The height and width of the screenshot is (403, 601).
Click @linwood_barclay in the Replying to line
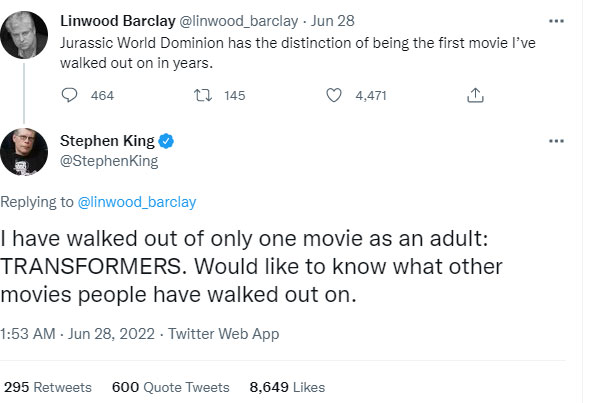coord(137,202)
